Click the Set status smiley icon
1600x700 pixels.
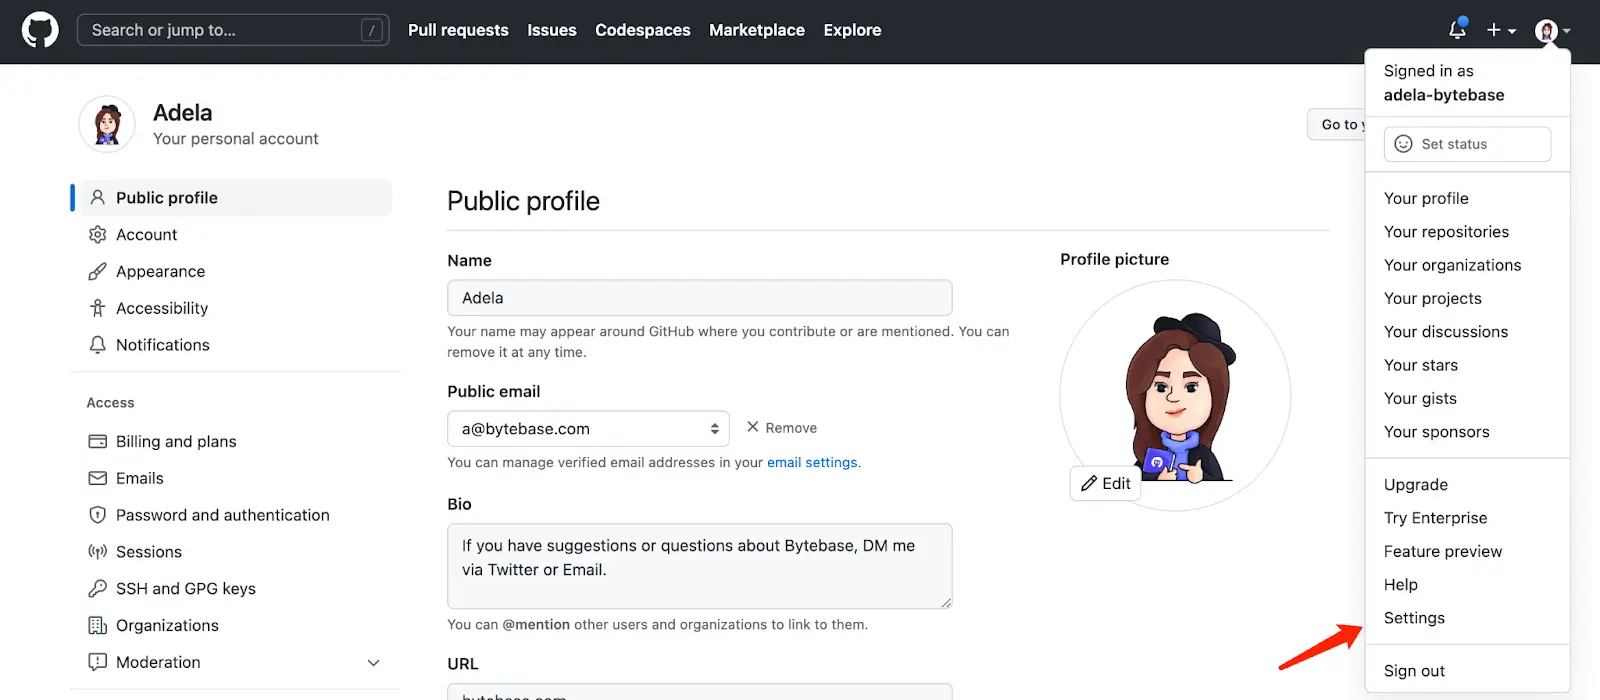1402,144
